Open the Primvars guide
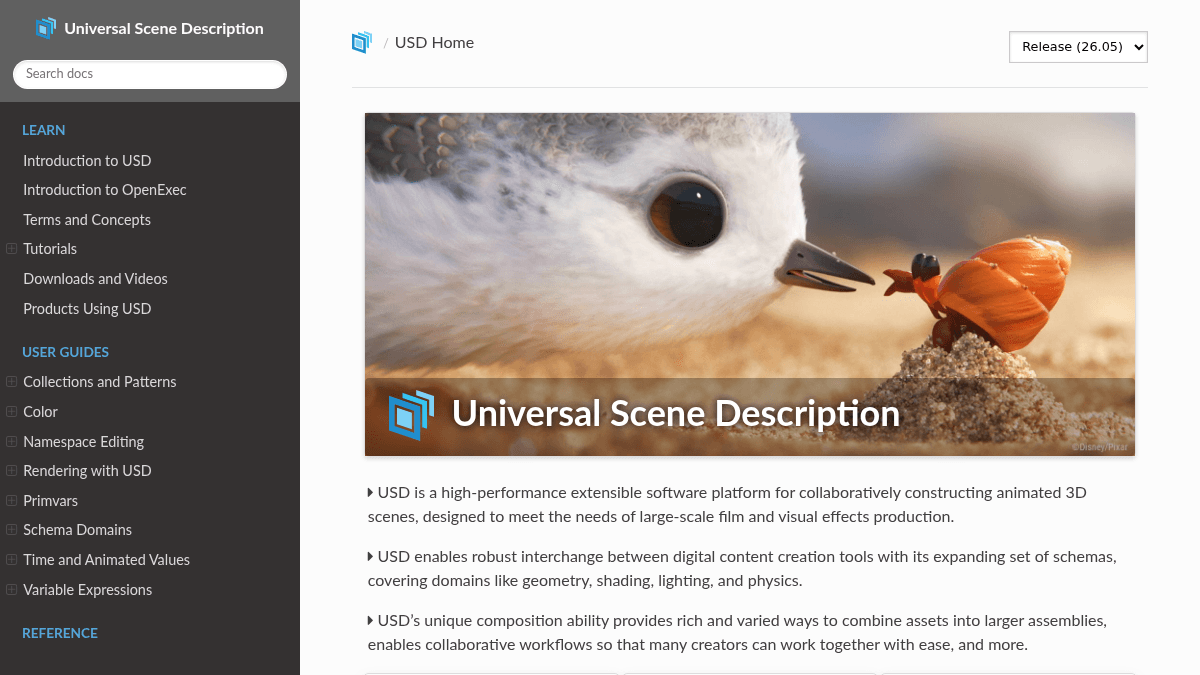This screenshot has width=1200, height=675. 51,501
